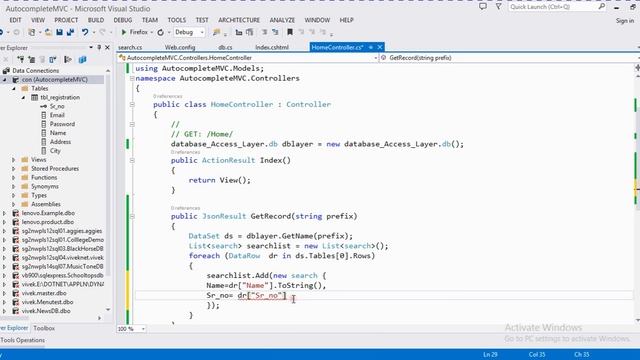Select the City column node
640x360 pixels.
(55, 151)
